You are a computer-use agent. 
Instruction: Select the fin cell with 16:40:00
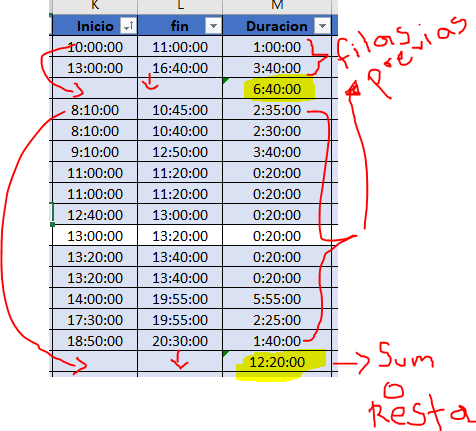click(x=180, y=68)
